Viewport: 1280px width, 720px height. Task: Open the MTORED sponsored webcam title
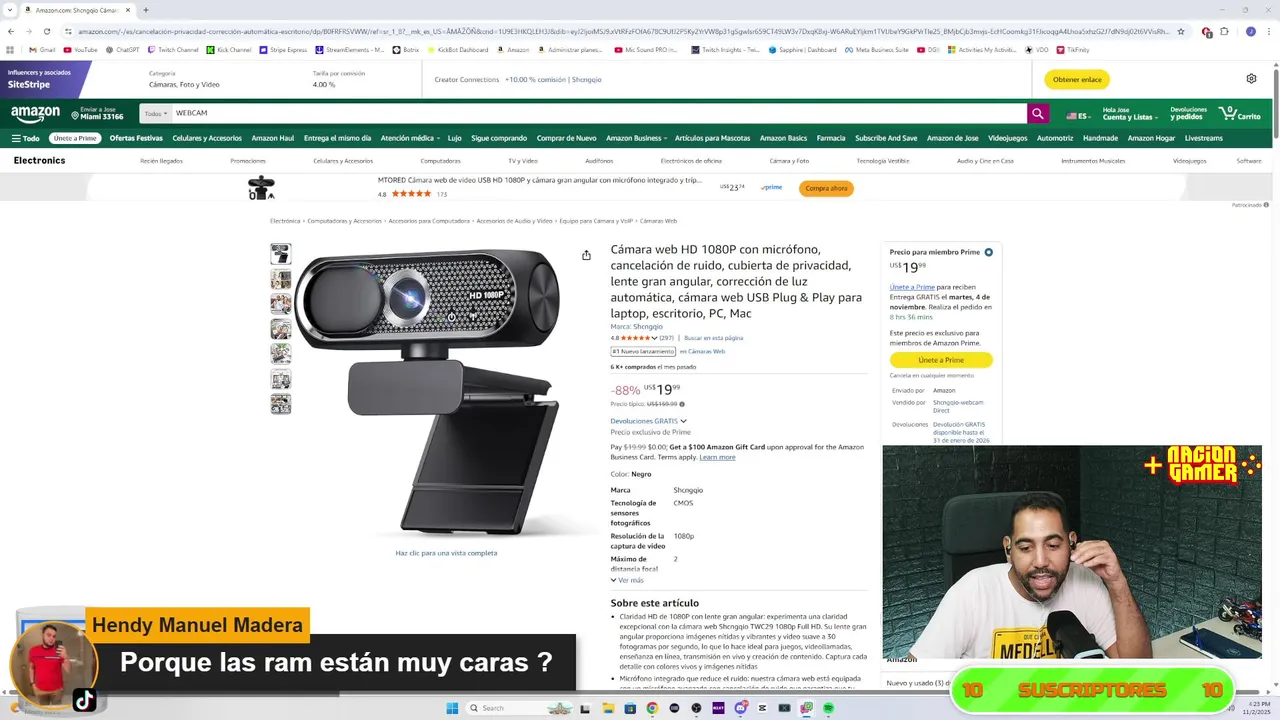click(539, 181)
